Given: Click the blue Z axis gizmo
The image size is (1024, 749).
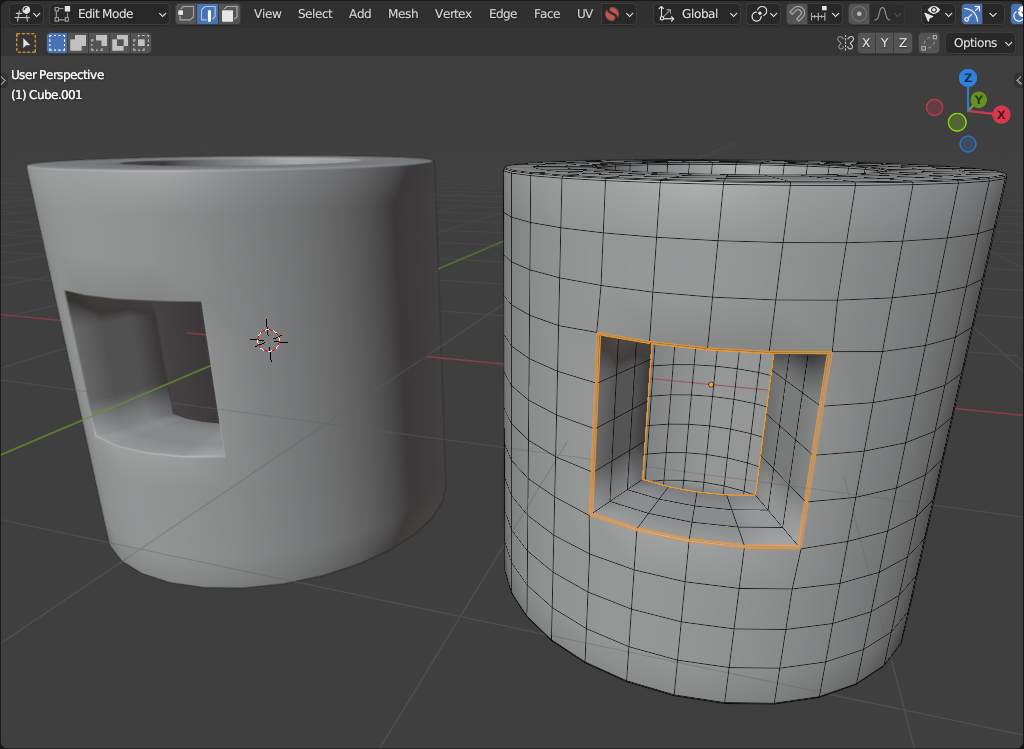Looking at the screenshot, I should pyautogui.click(x=968, y=78).
